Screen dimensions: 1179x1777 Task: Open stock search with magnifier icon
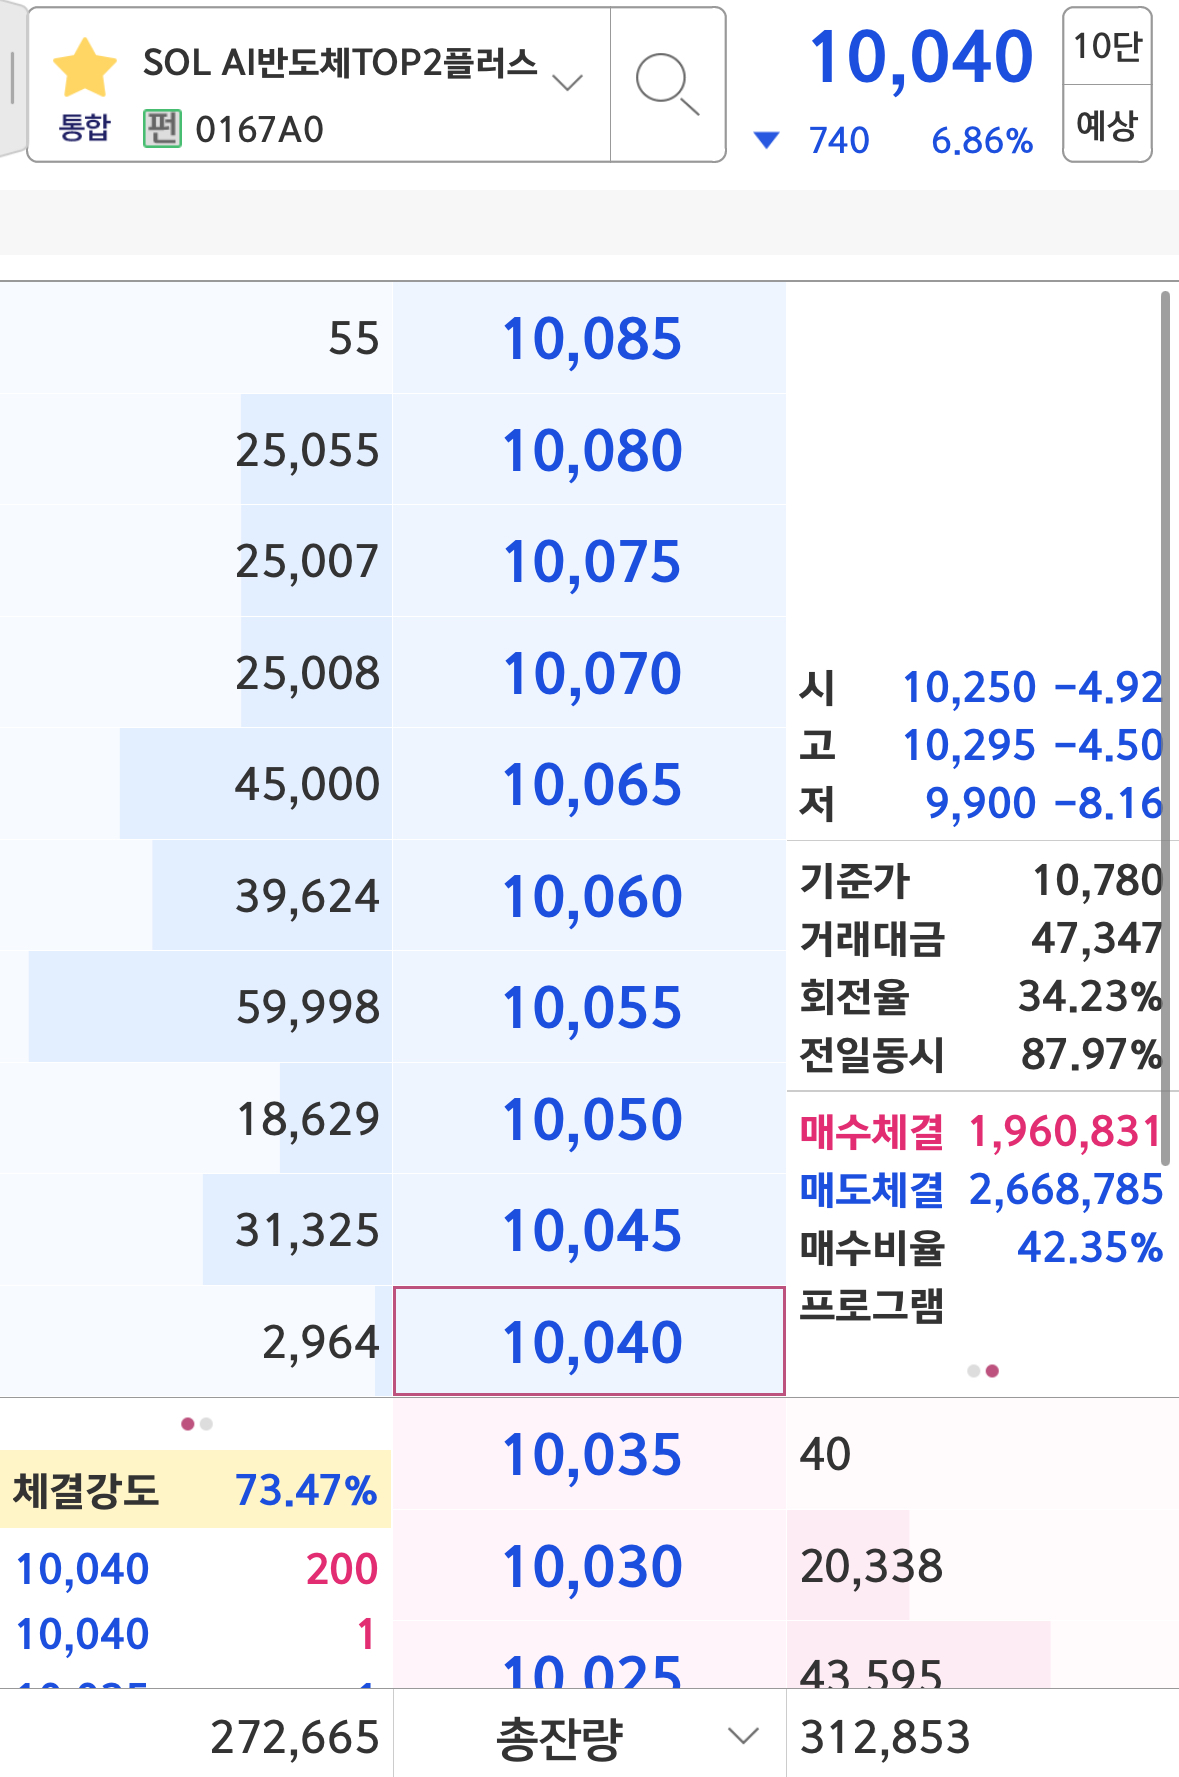(667, 85)
